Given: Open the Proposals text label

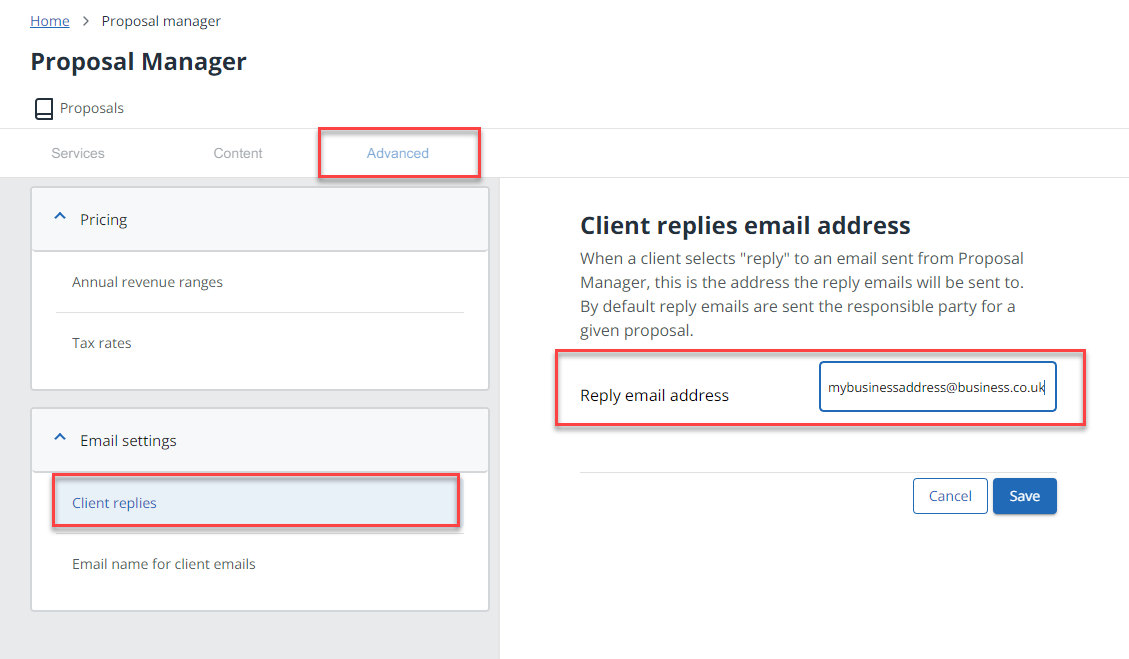Looking at the screenshot, I should [x=92, y=108].
